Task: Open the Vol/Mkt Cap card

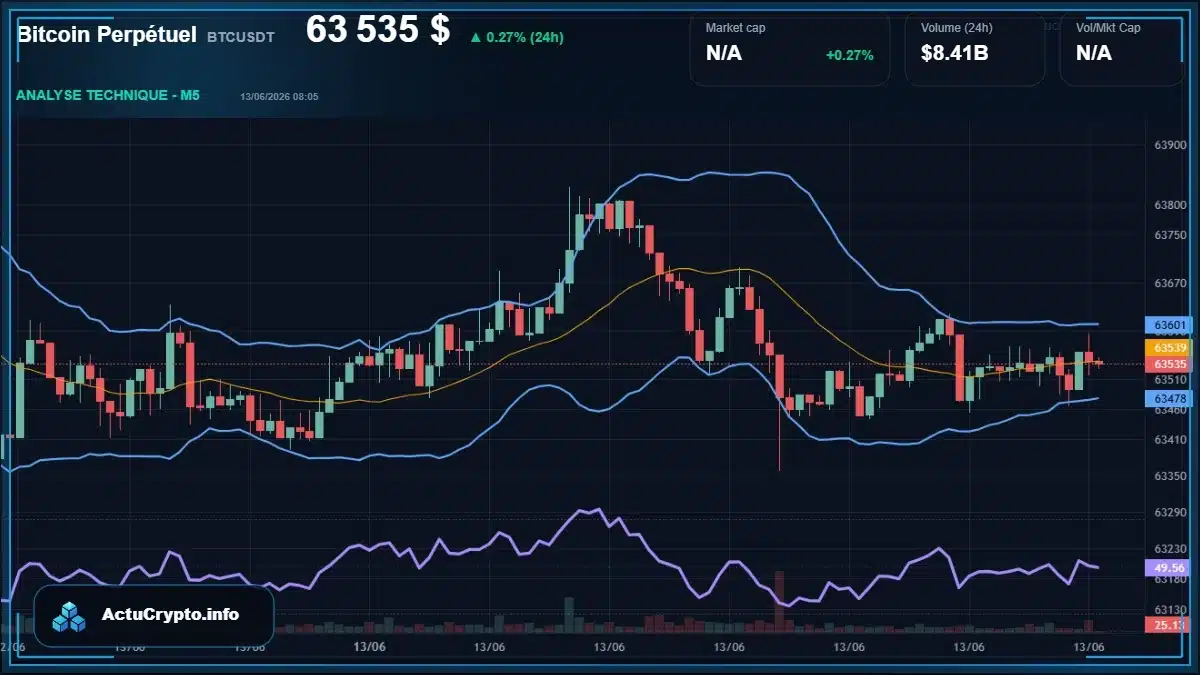Action: [x=1122, y=50]
